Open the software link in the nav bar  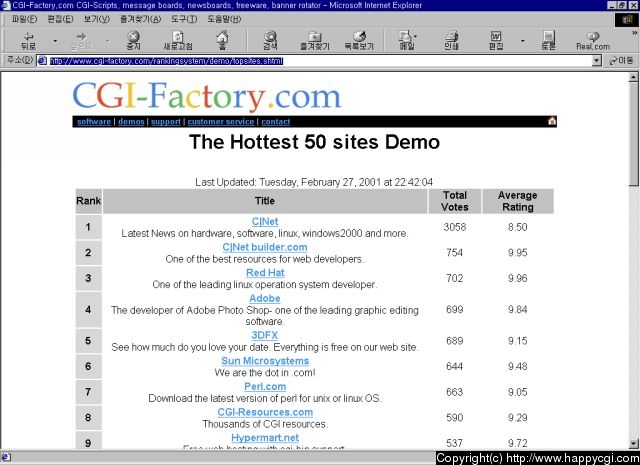point(94,121)
